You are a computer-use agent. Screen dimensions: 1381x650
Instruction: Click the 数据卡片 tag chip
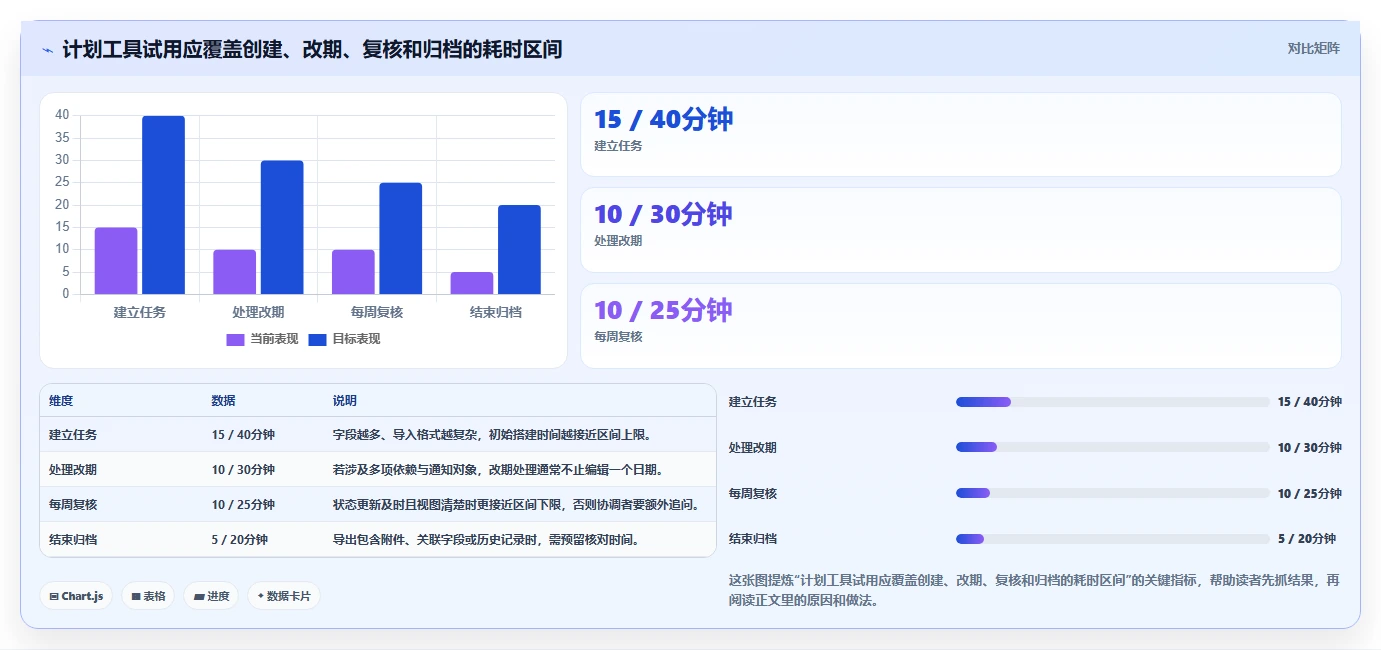tap(284, 596)
